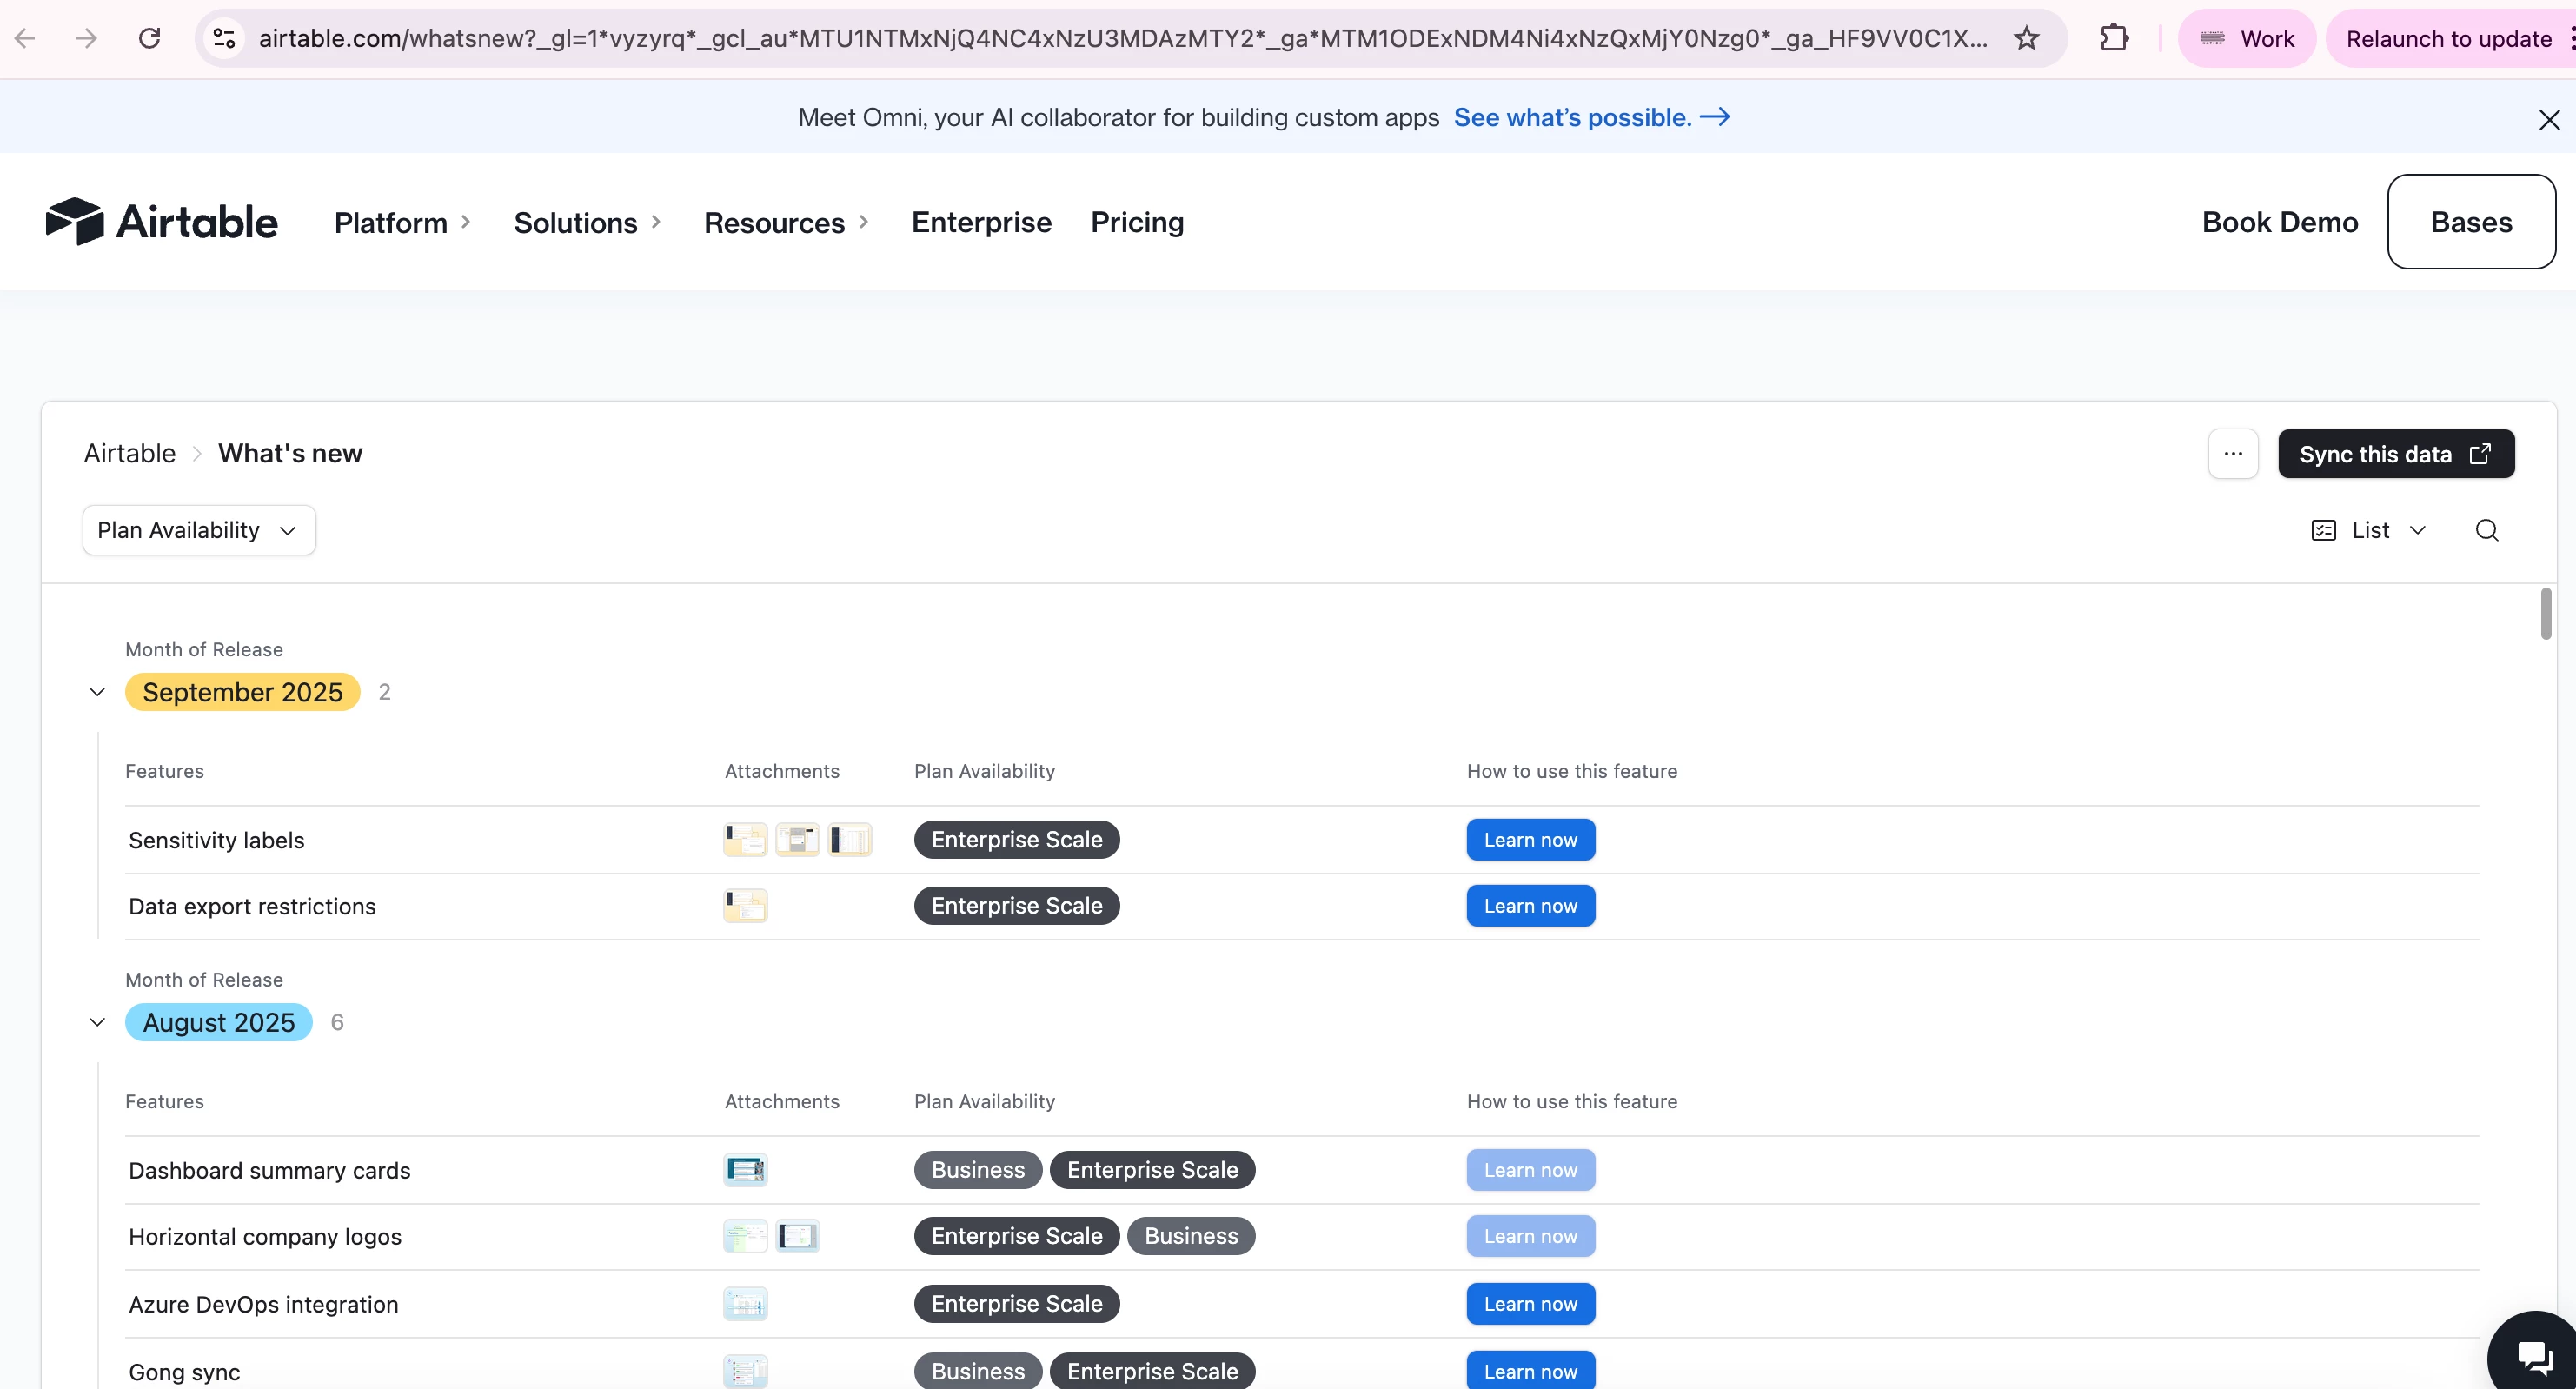Open third Sensitivity labels attachment thumbnail

click(849, 839)
